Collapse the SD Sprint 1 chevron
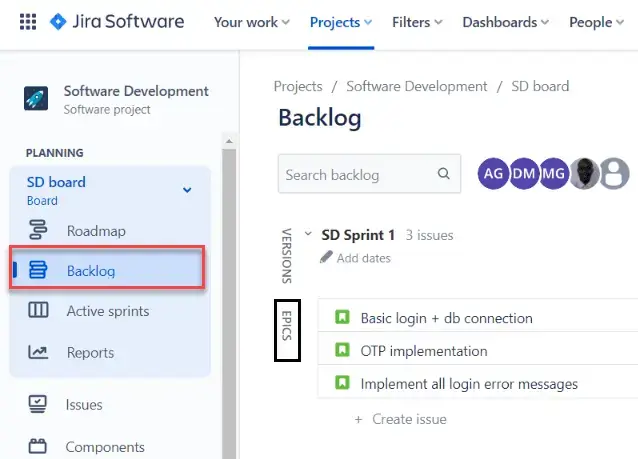 (308, 234)
